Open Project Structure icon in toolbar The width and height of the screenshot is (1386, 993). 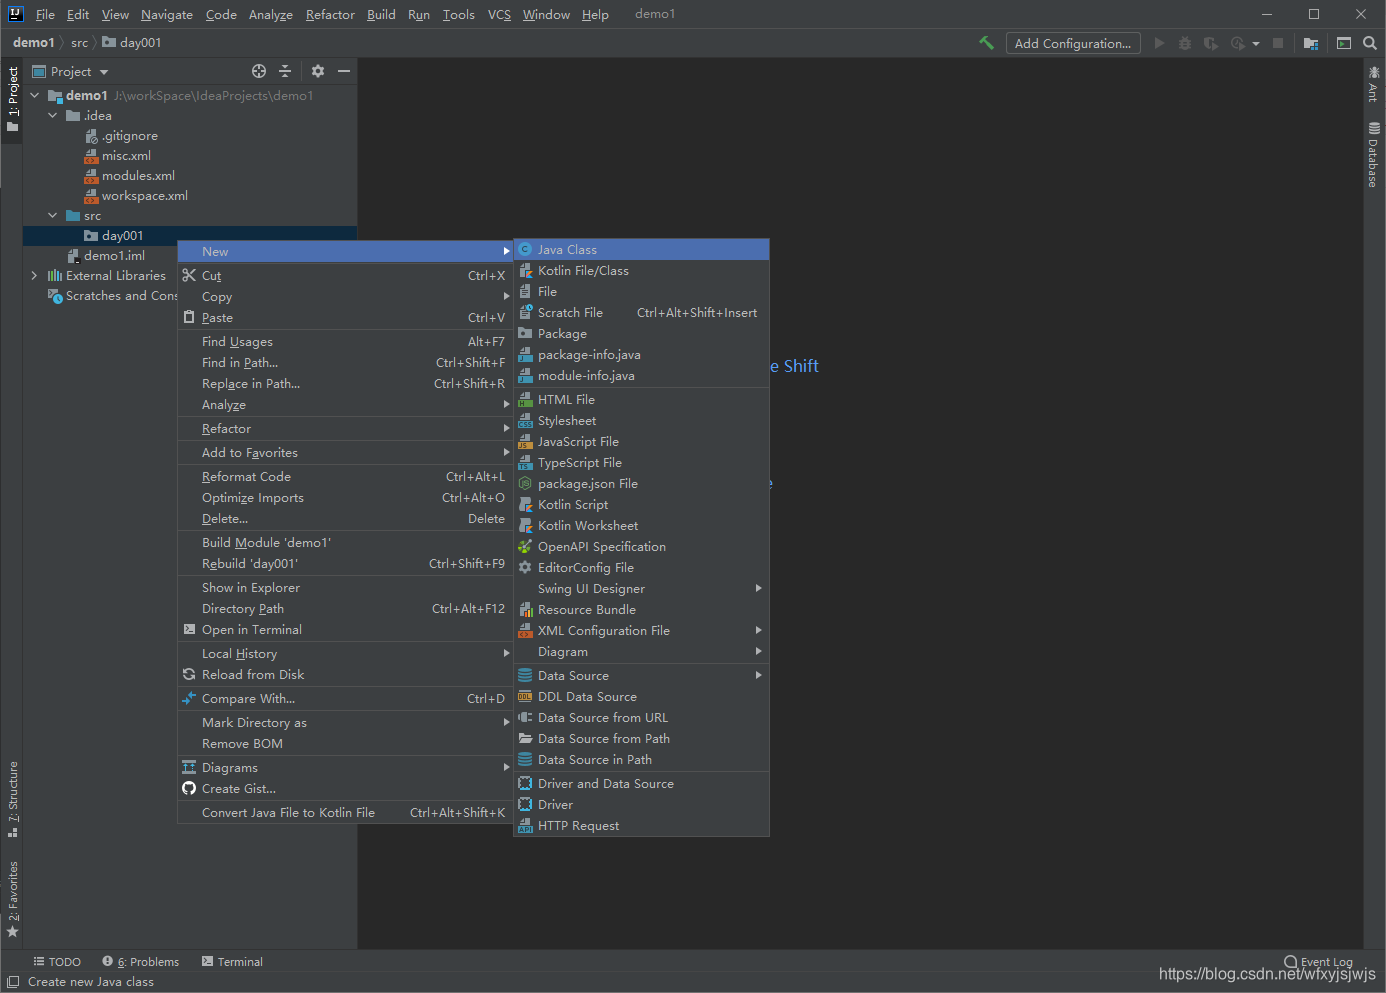click(1311, 43)
